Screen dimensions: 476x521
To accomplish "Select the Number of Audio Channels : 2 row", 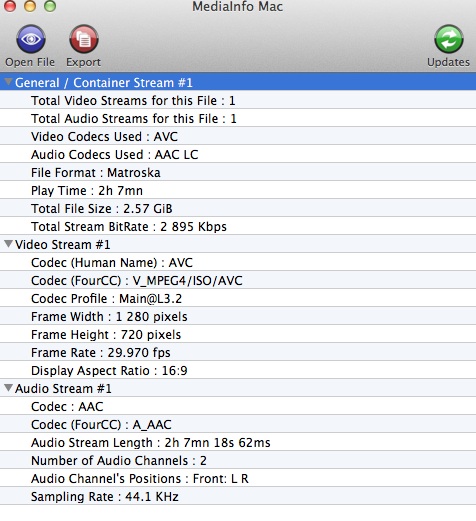I will [x=238, y=460].
